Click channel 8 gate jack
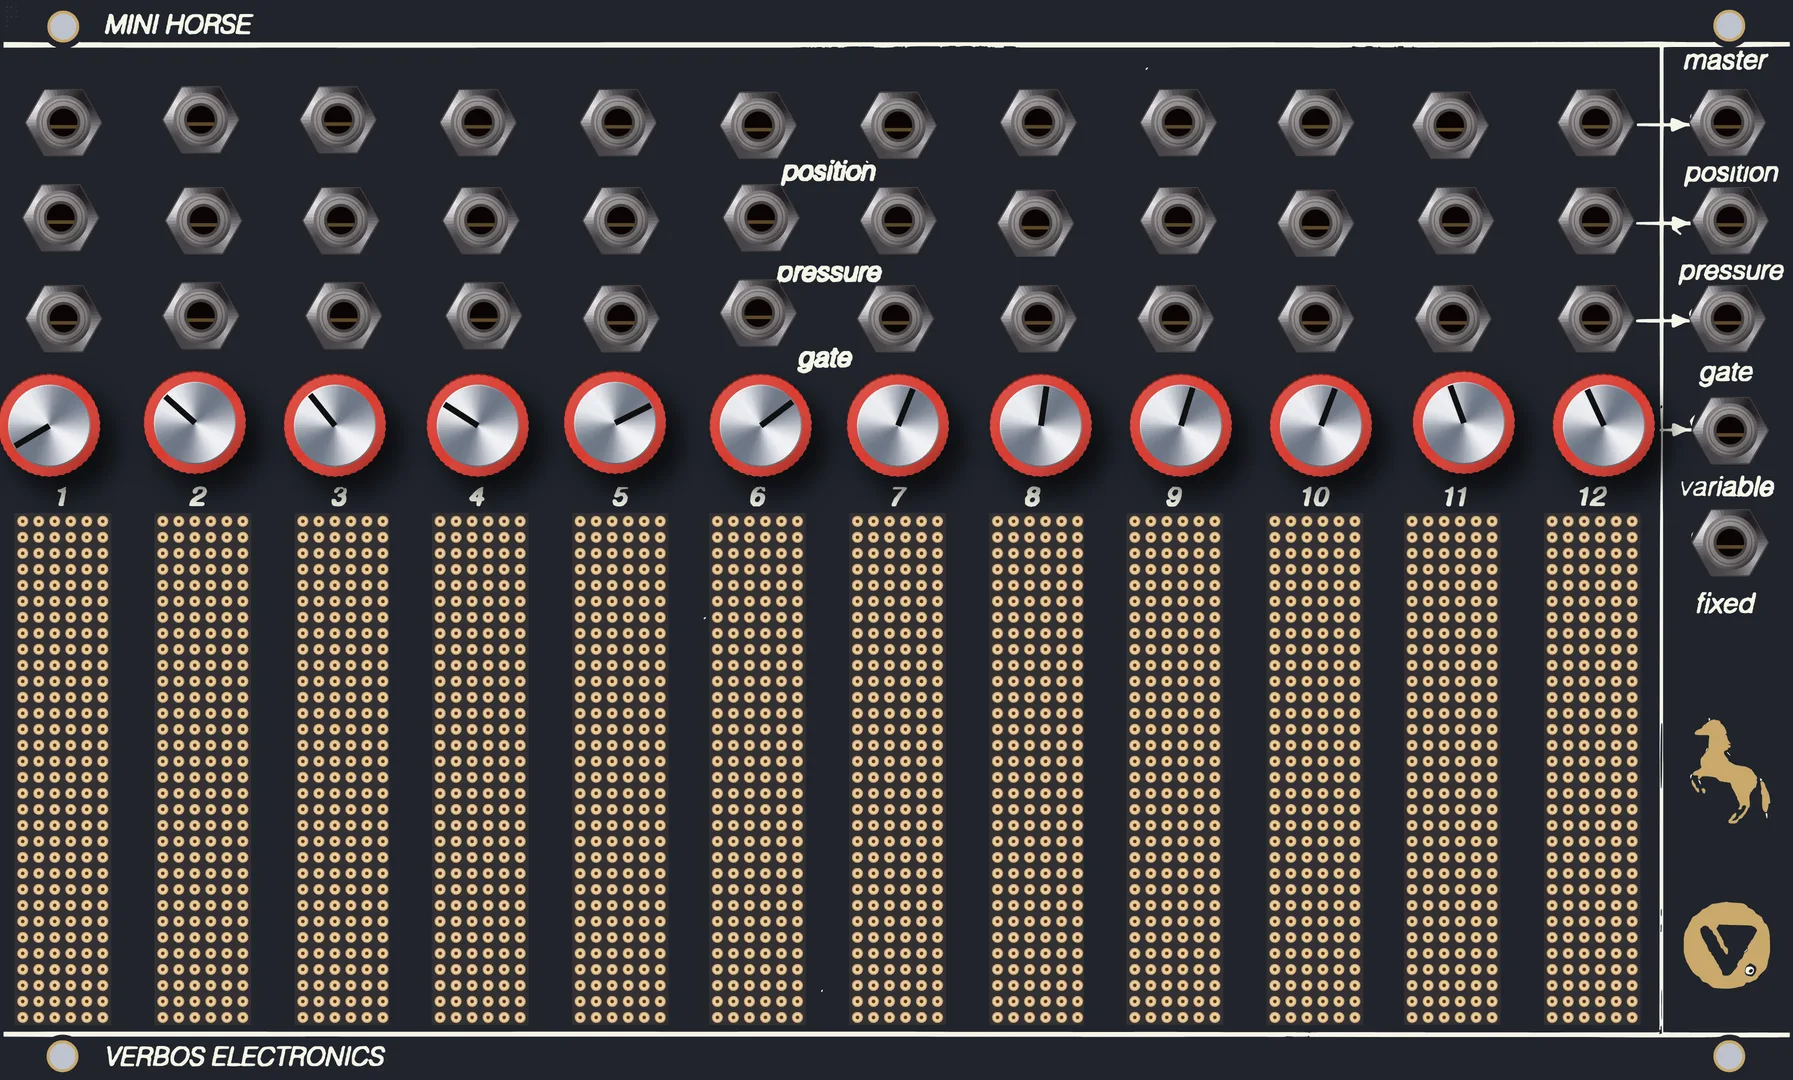The width and height of the screenshot is (1793, 1080). pos(1038,319)
